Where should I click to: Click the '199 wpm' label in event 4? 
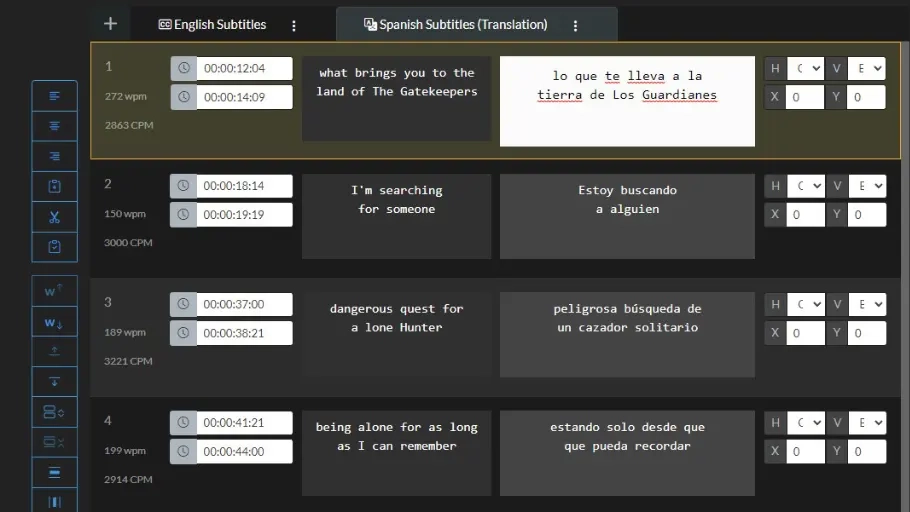tap(125, 450)
